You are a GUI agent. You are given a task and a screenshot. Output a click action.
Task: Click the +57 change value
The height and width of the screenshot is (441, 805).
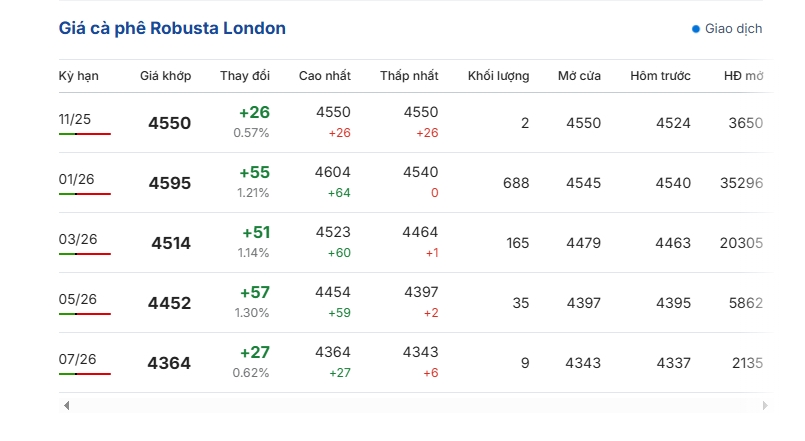tap(255, 293)
